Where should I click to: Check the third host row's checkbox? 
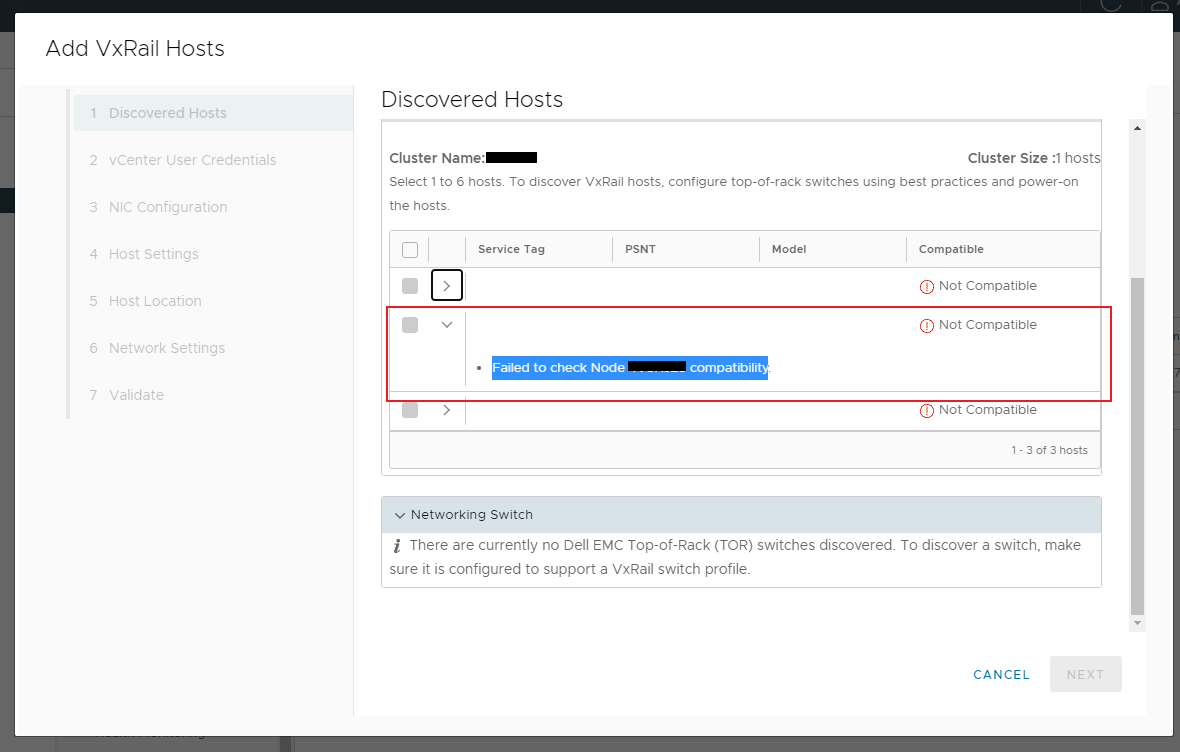pyautogui.click(x=409, y=410)
